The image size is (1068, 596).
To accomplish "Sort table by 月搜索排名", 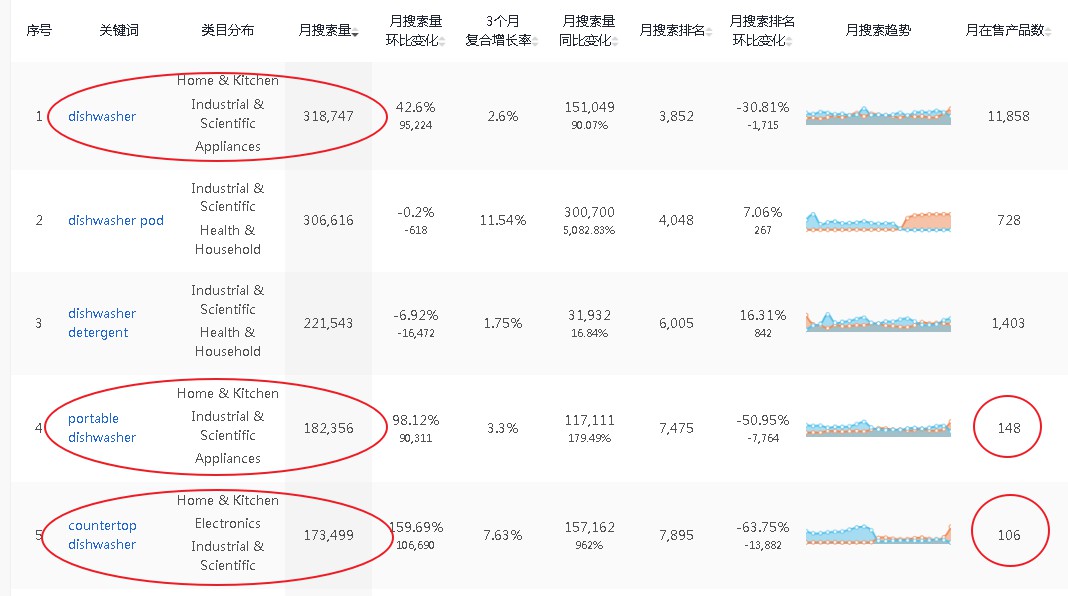I will coord(708,33).
